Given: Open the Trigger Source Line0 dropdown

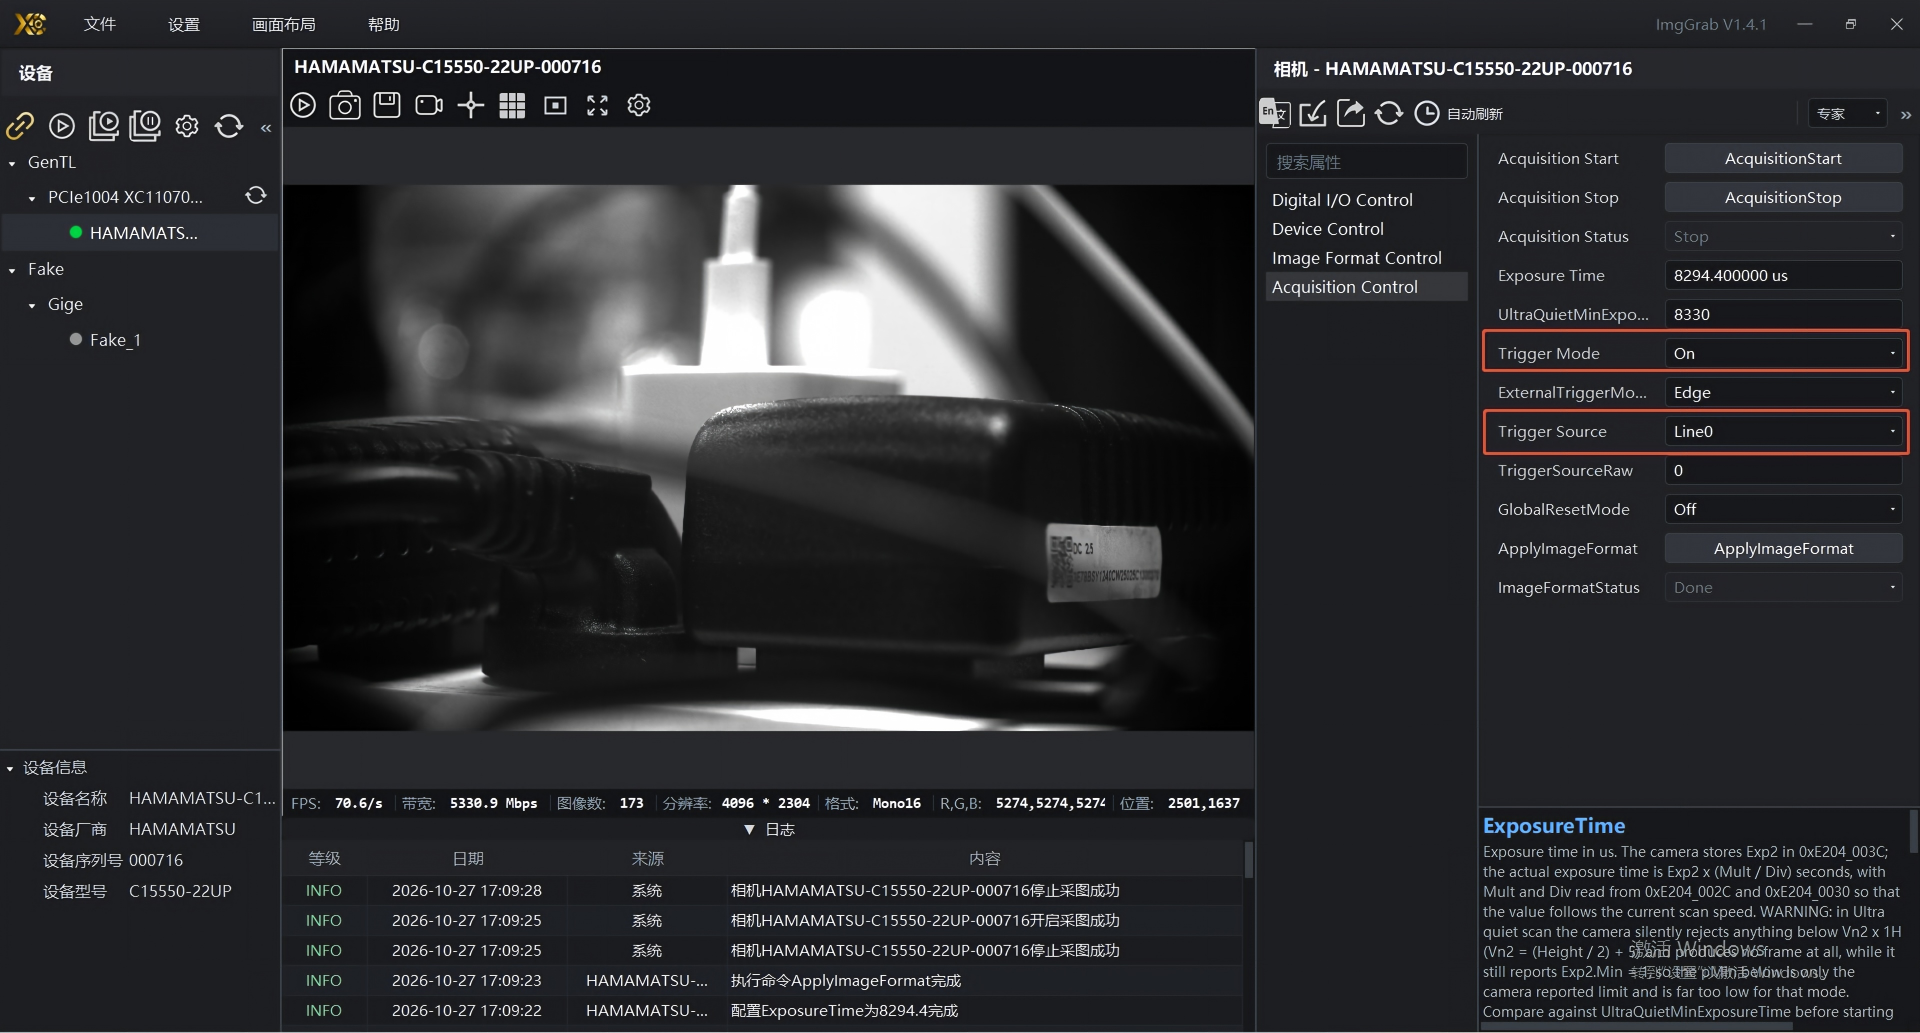Looking at the screenshot, I should pyautogui.click(x=1783, y=431).
